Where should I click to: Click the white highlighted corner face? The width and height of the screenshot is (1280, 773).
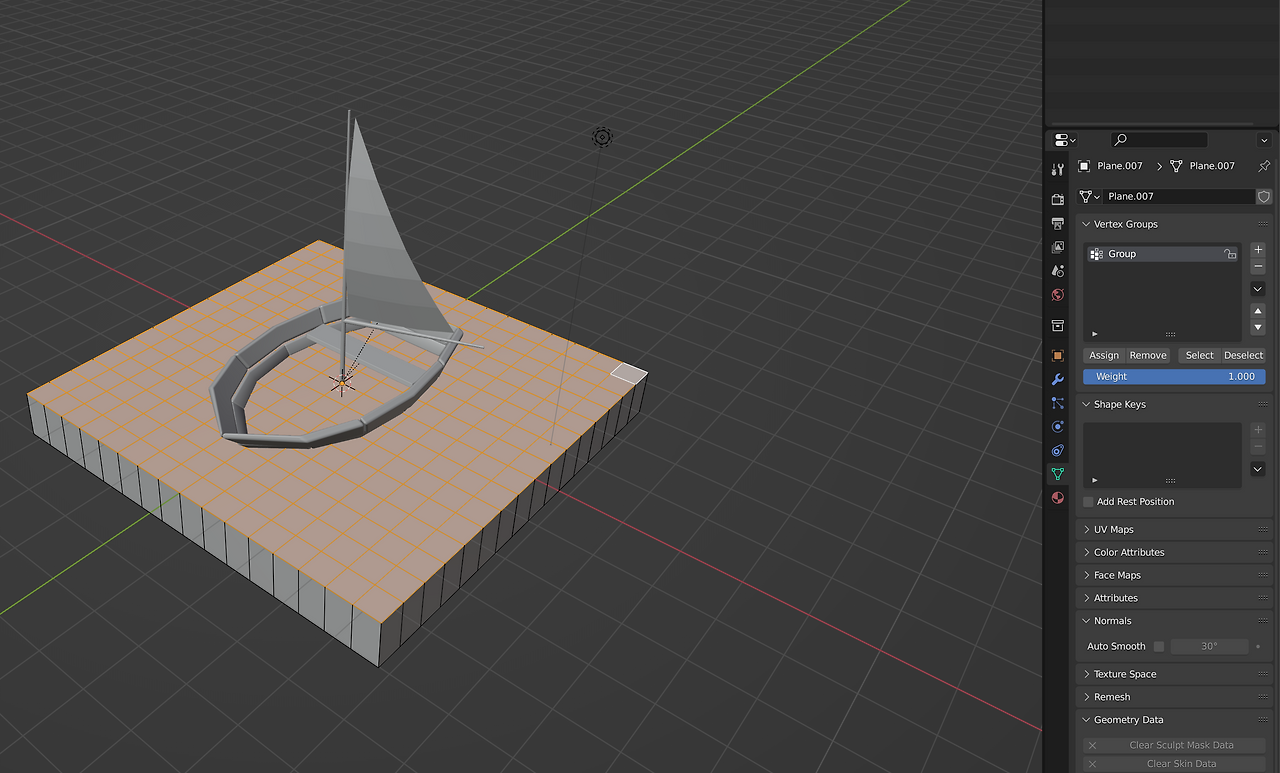629,374
